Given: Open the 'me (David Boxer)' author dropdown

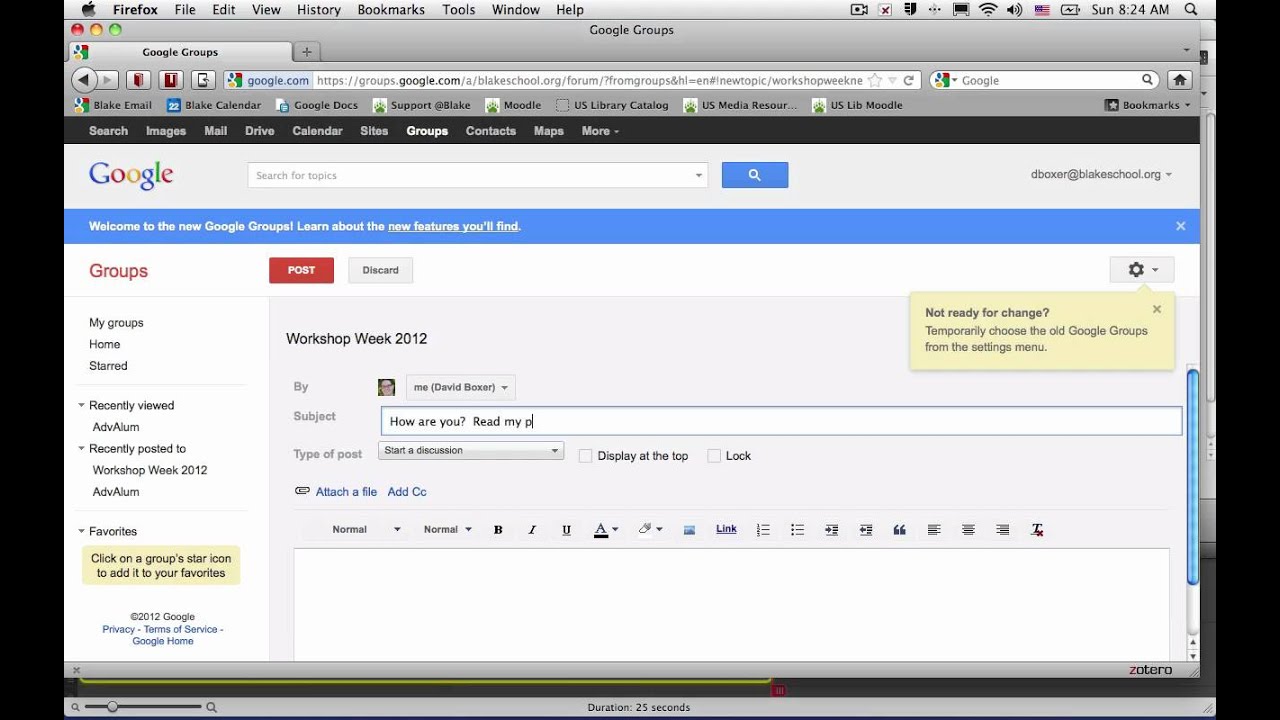Looking at the screenshot, I should (461, 387).
